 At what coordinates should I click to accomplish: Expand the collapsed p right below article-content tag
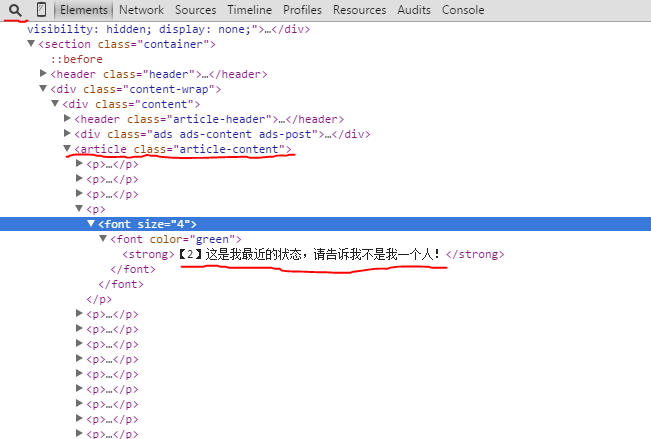79,163
